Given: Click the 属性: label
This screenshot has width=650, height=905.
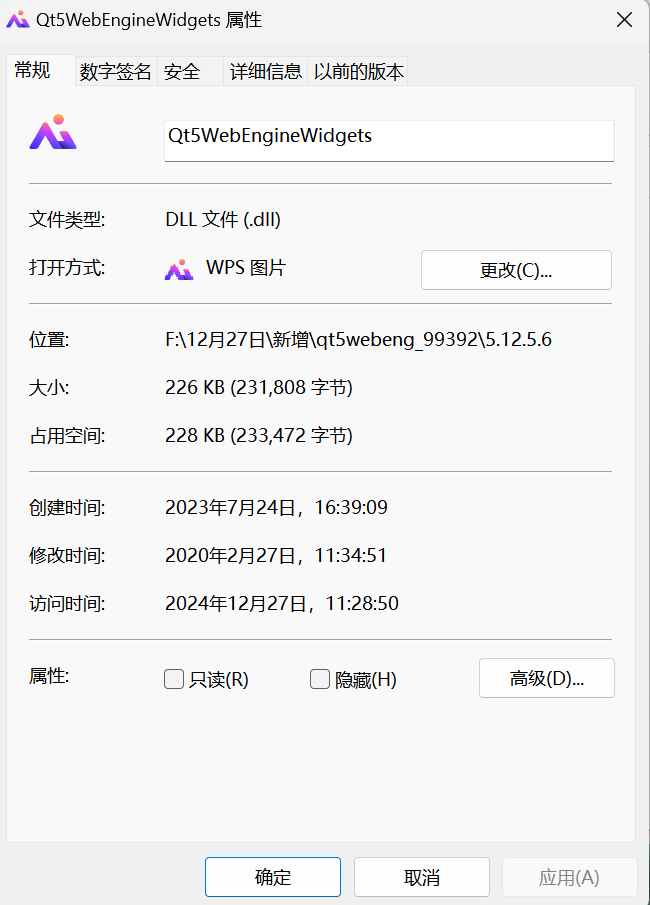Looking at the screenshot, I should point(49,676).
